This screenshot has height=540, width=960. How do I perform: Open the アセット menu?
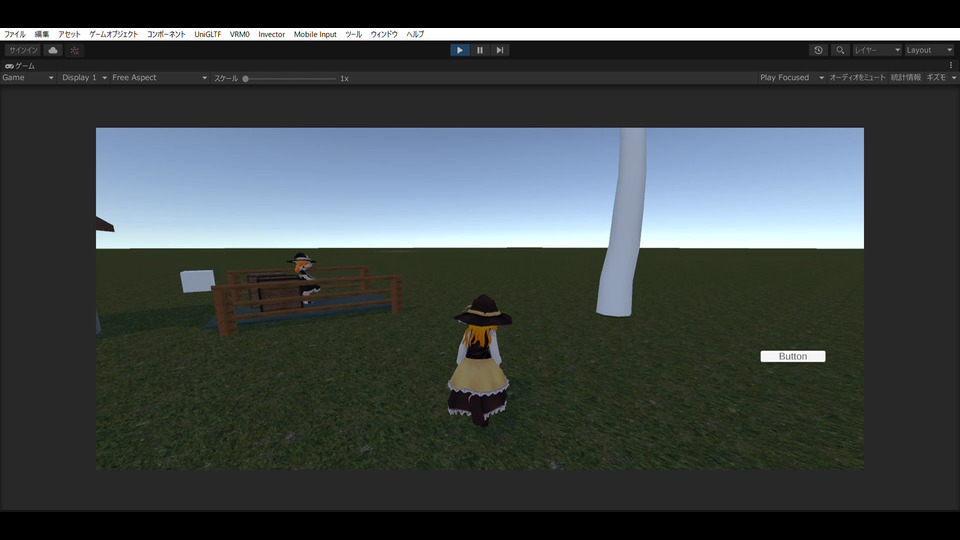tap(69, 34)
